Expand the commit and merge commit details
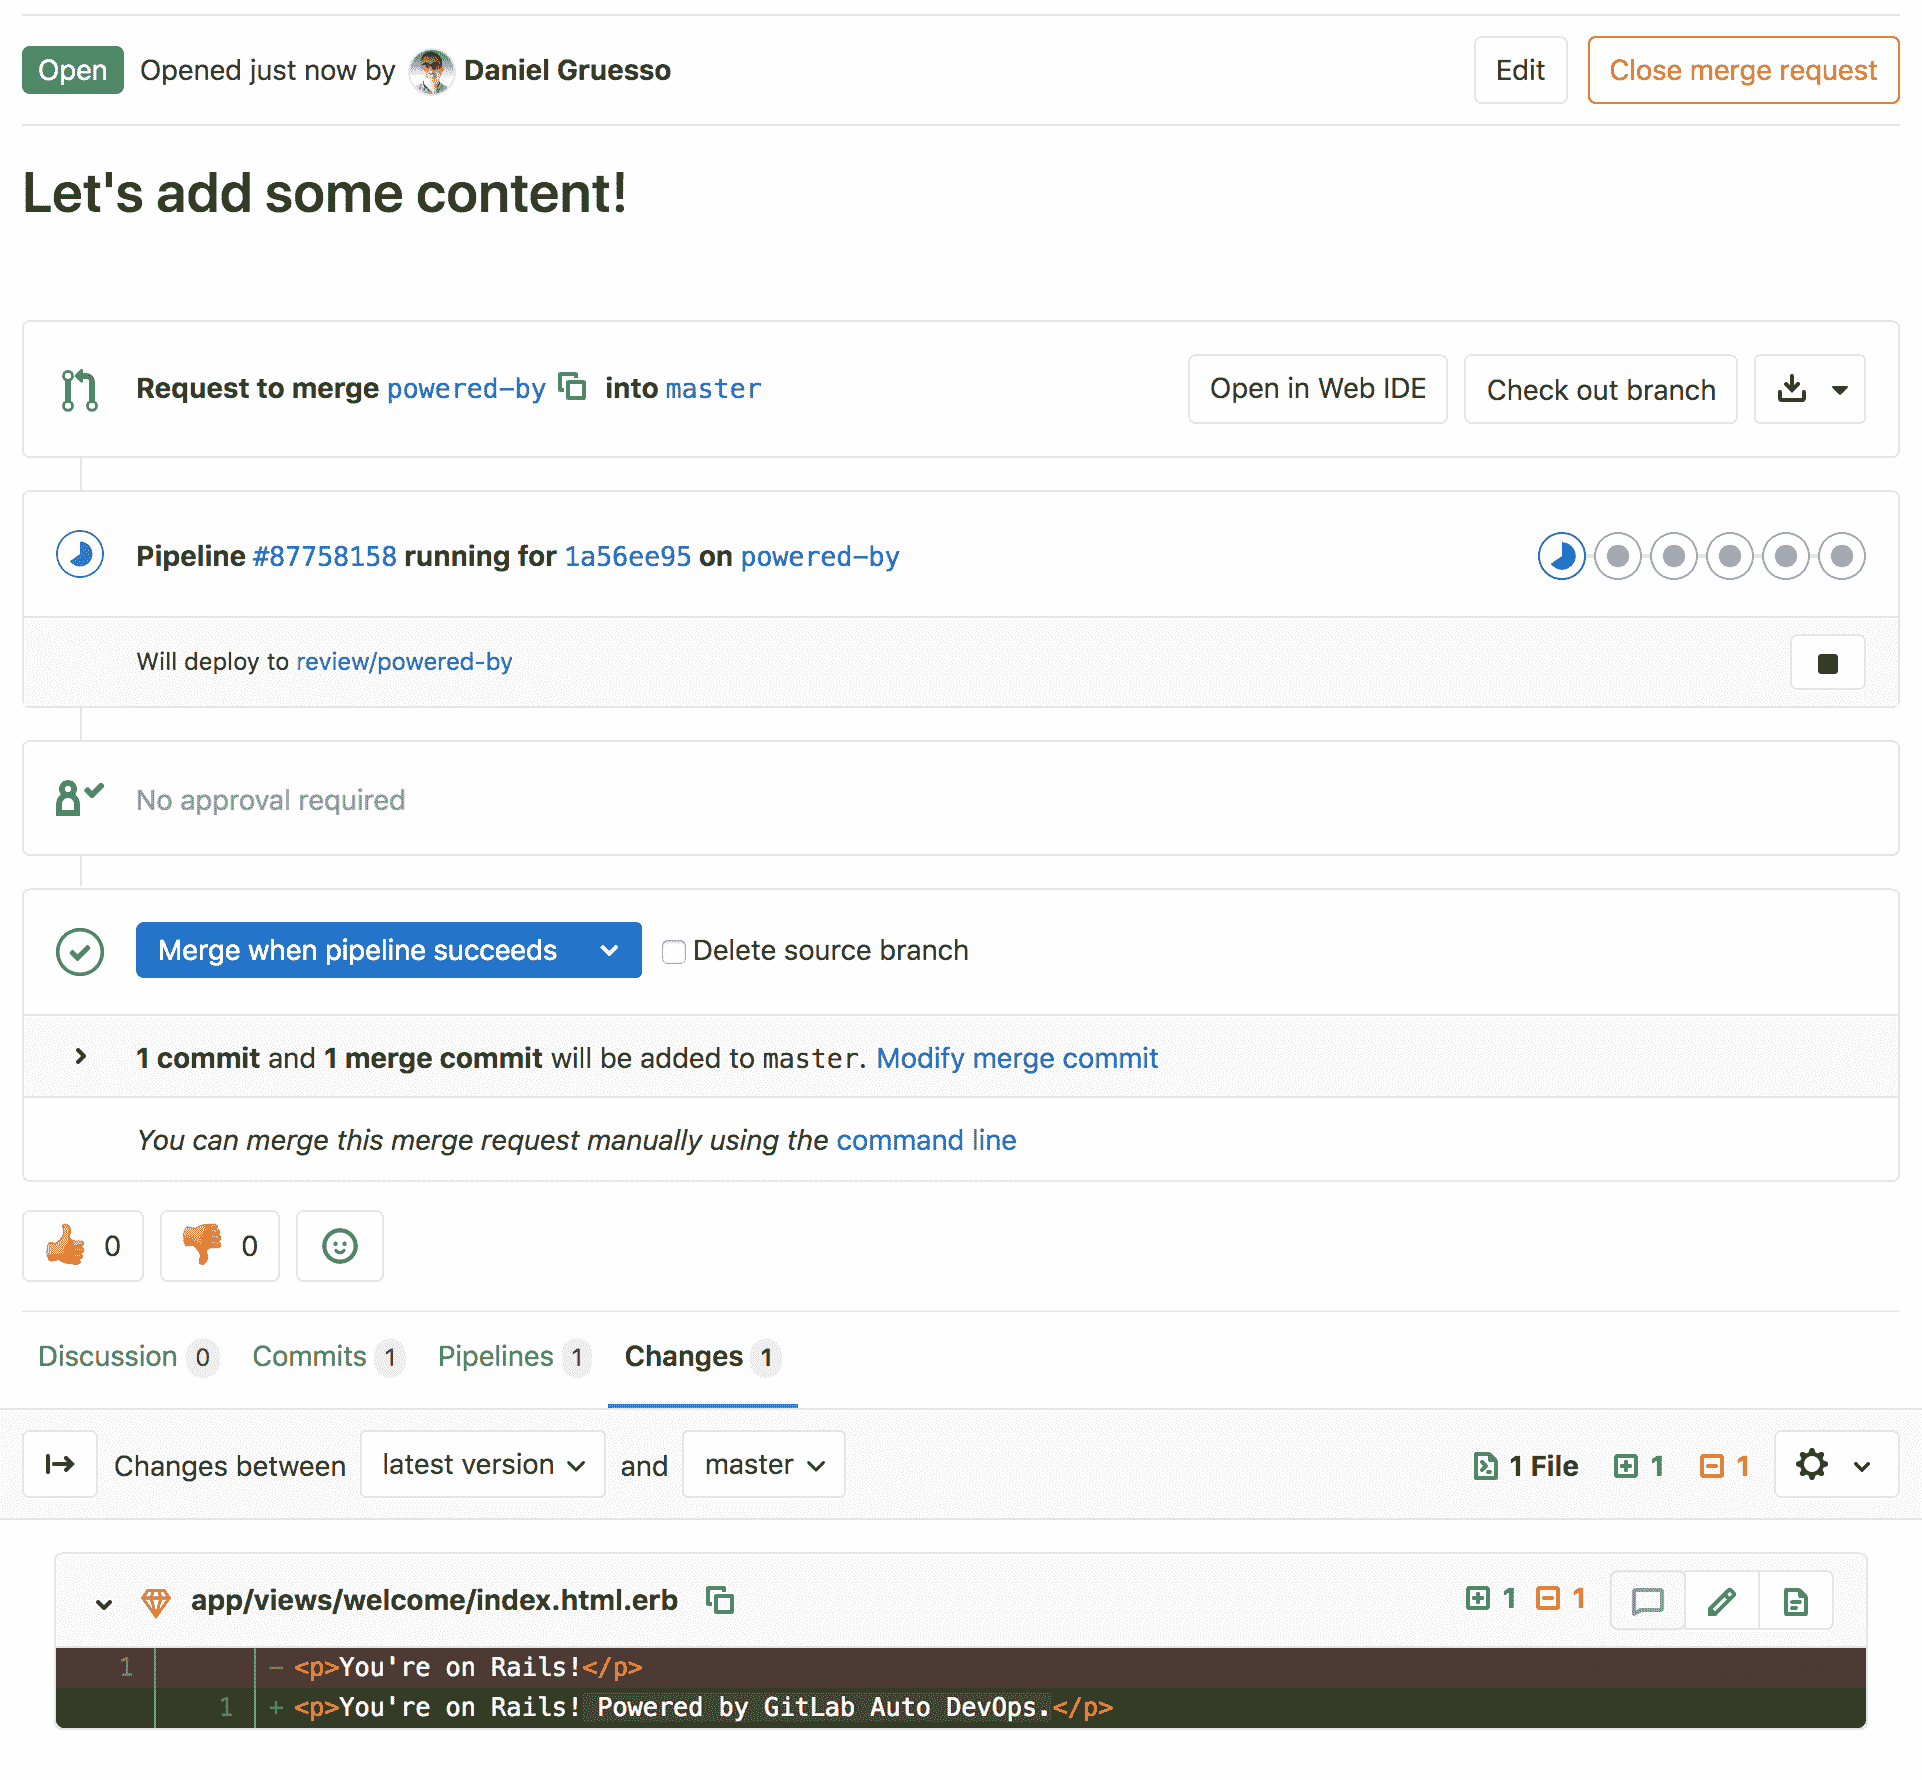The image size is (1922, 1780). [x=81, y=1057]
